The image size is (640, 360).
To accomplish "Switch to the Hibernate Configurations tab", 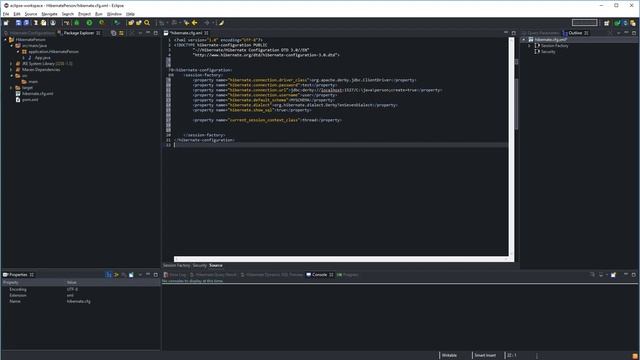I will pos(29,33).
